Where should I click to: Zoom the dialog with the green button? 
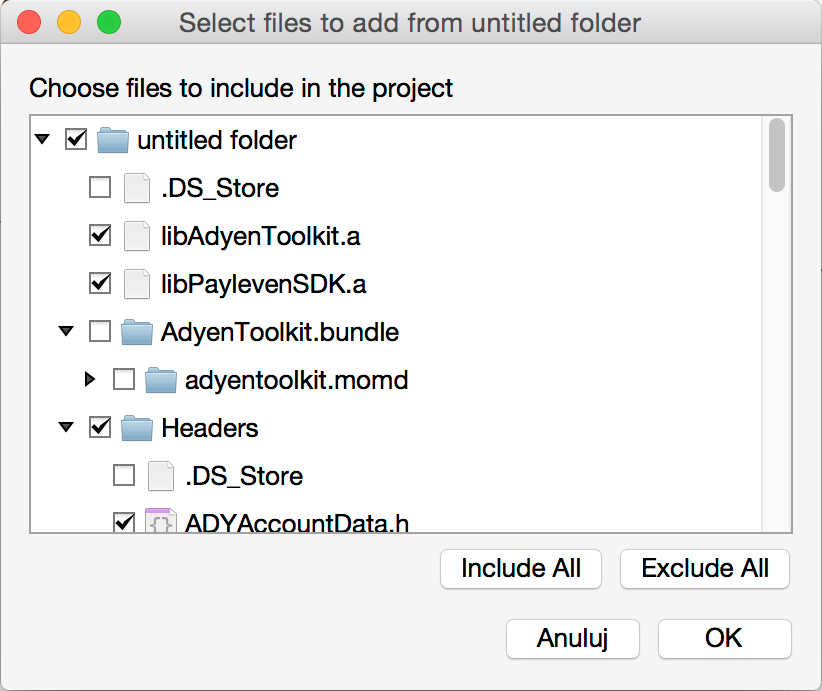click(109, 23)
